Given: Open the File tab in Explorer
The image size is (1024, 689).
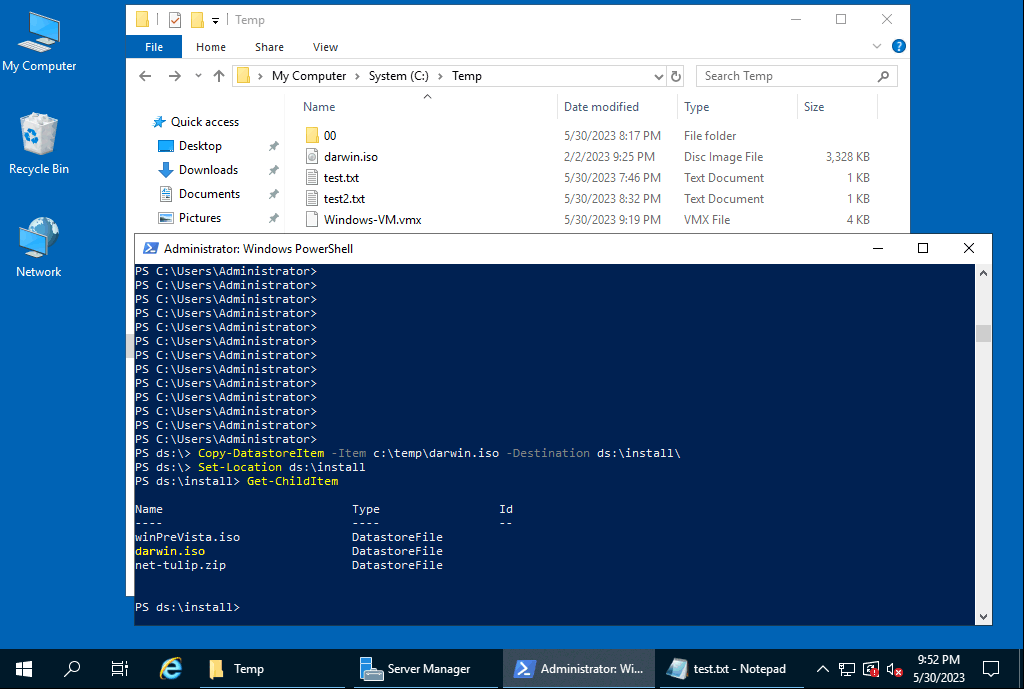Looking at the screenshot, I should [x=154, y=47].
